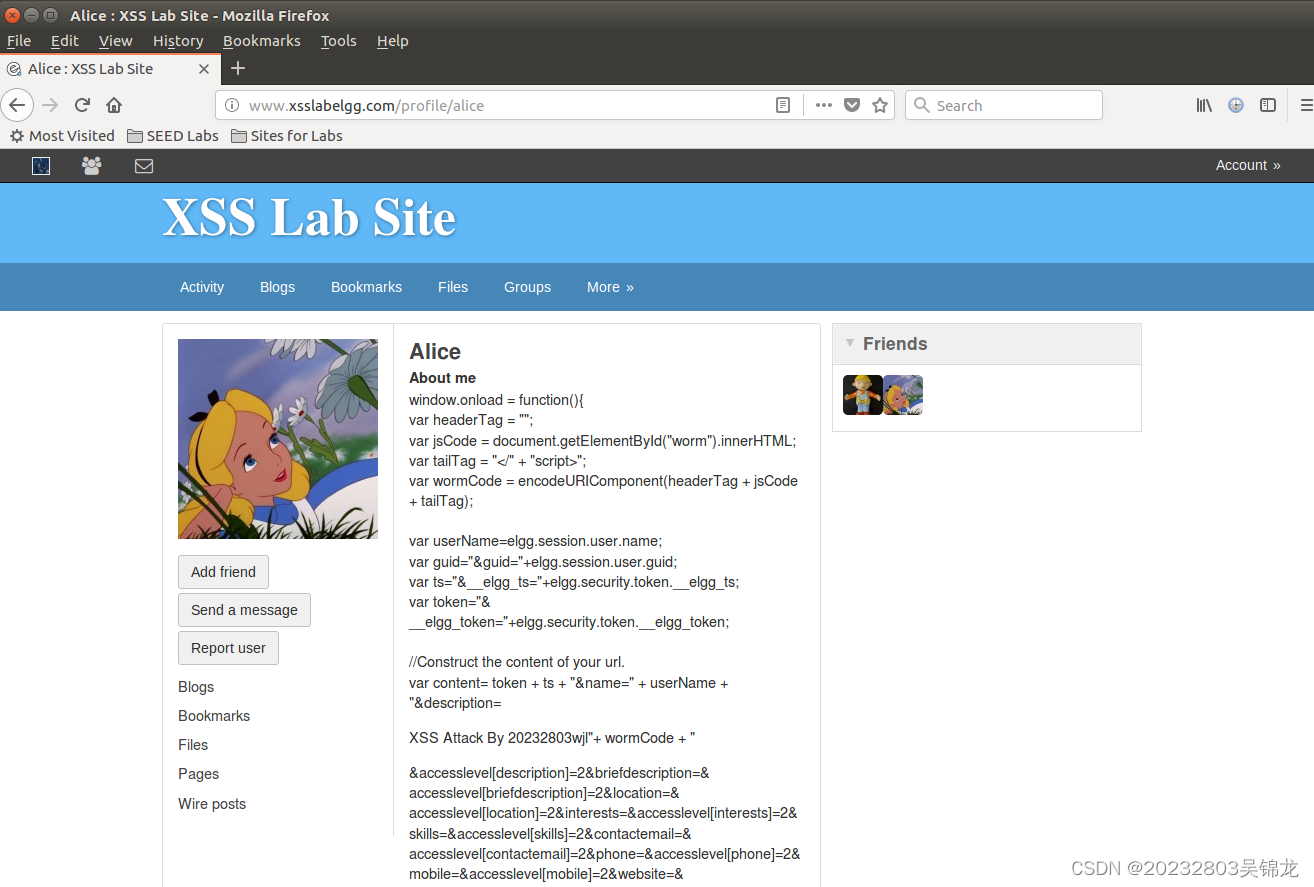Open Most Visited bookmarks gear
Viewport: 1314px width, 887px height.
tap(62, 136)
